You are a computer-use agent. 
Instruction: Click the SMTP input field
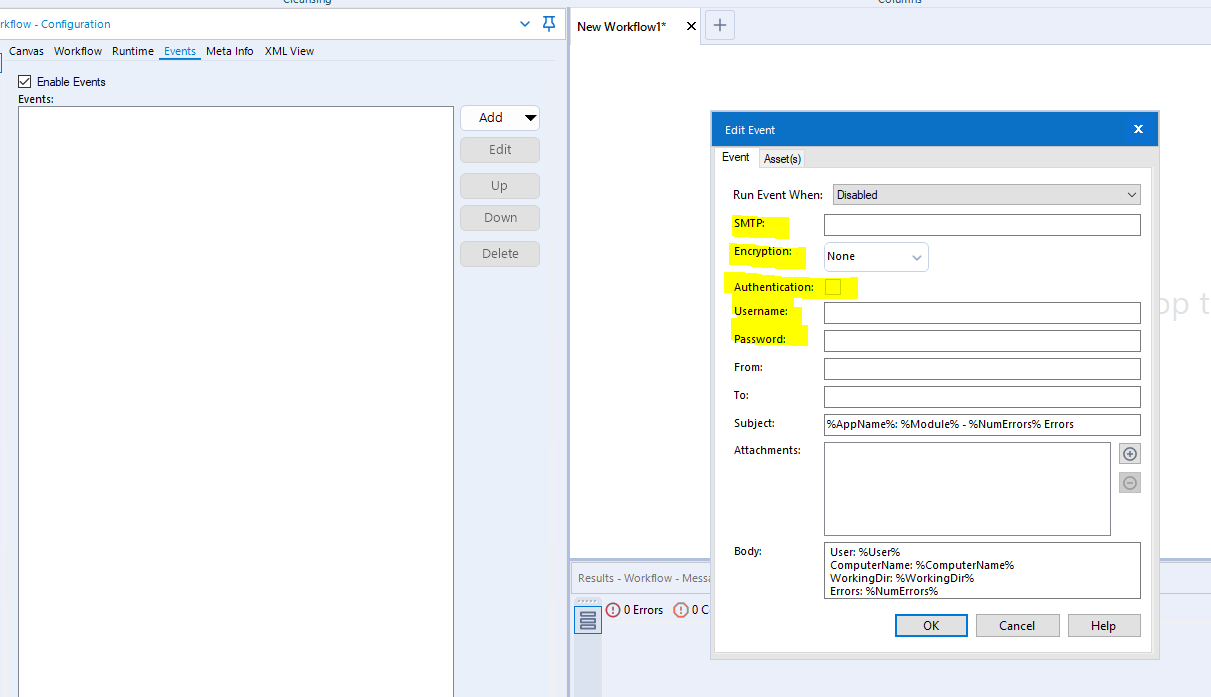pos(981,224)
